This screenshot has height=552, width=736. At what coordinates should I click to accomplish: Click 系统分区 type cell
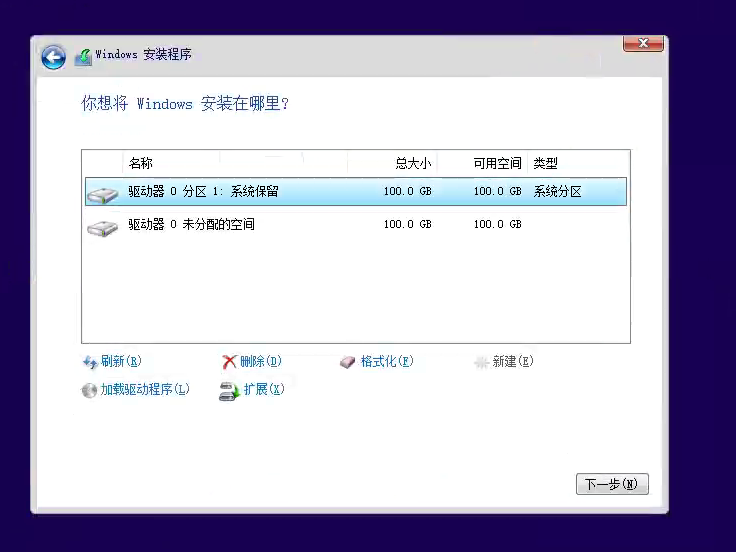tap(557, 192)
